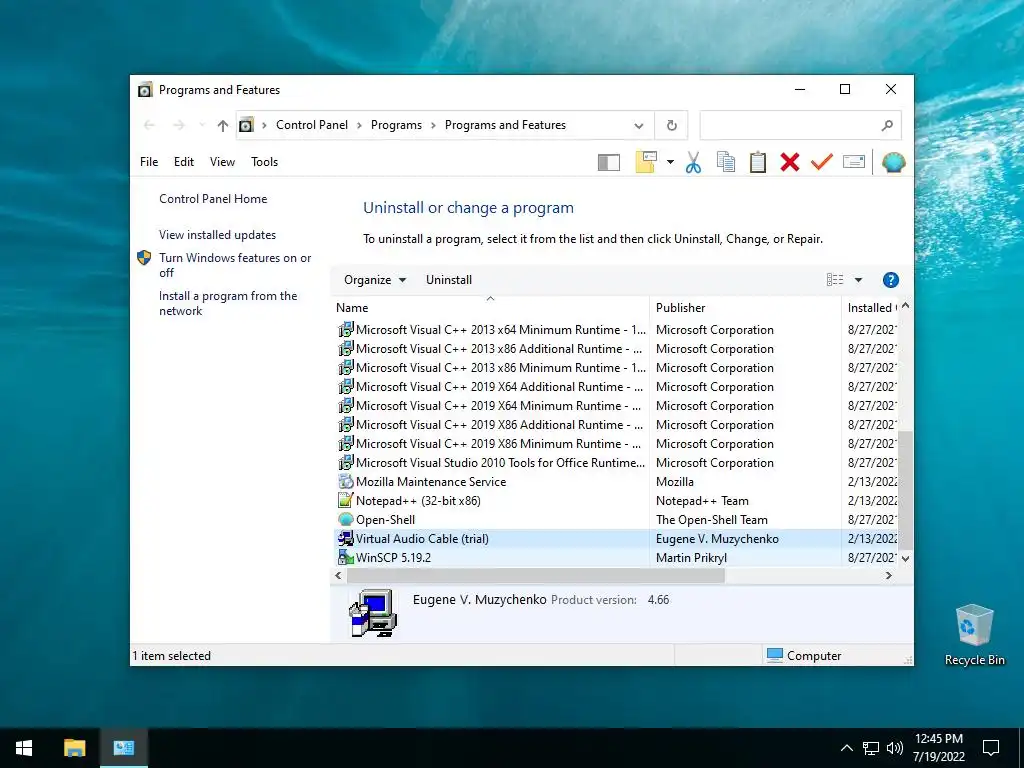The image size is (1024, 768).
Task: Sort by the Publisher column header
Action: click(x=745, y=308)
